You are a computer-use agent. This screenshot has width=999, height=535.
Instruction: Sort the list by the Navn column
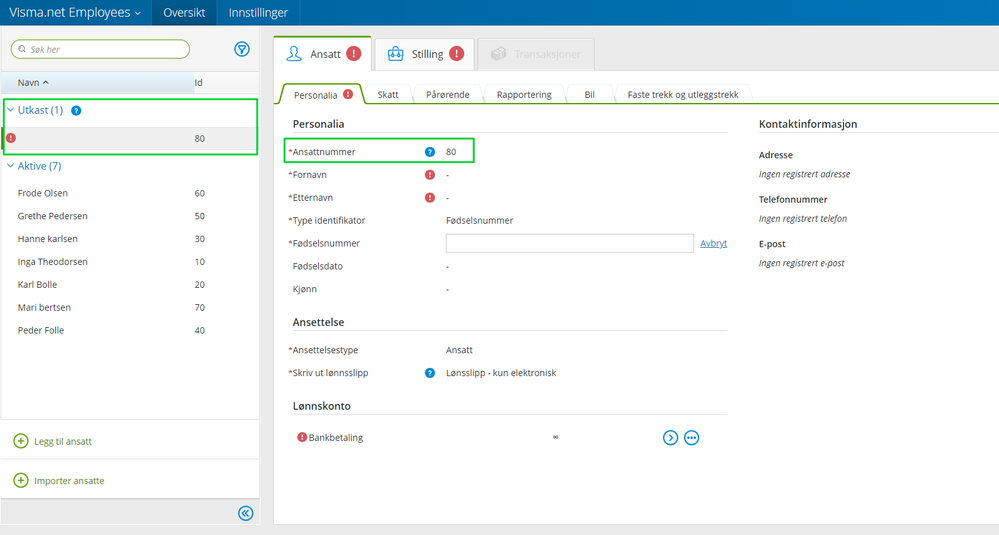[33, 83]
